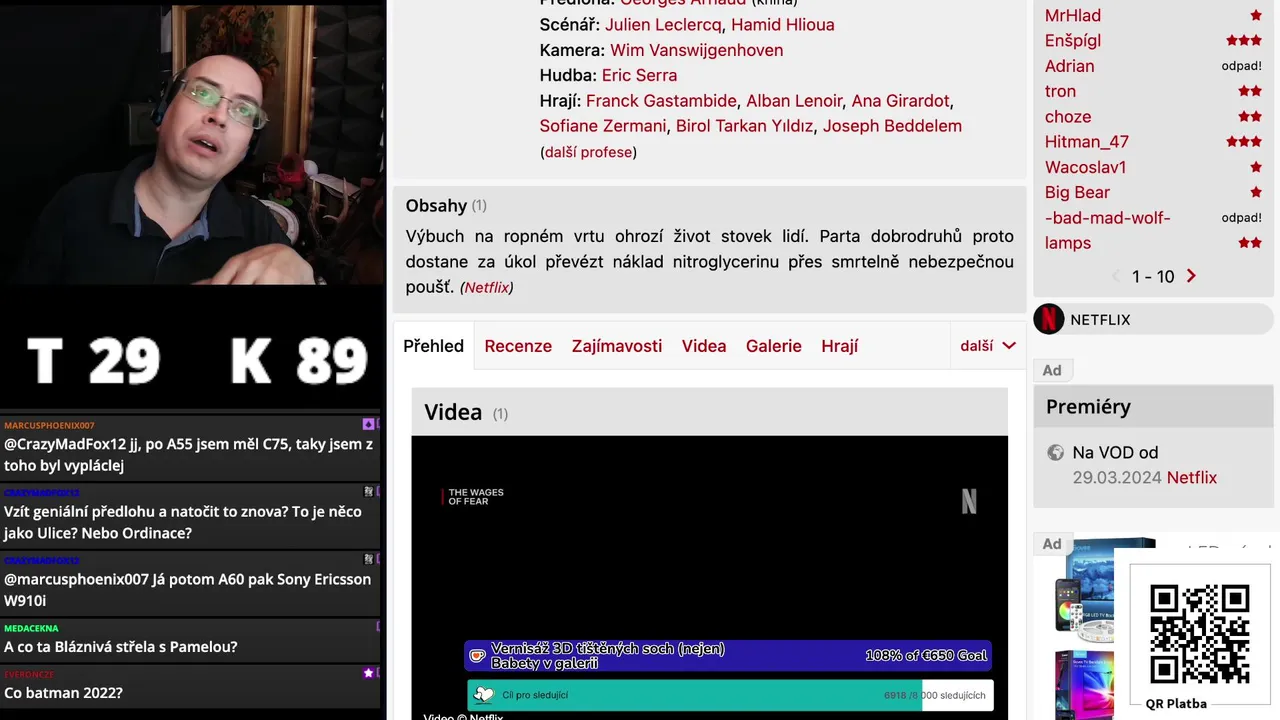The width and height of the screenshot is (1280, 720).
Task: Click the 108% of €650 Goal bar
Action: 728,656
